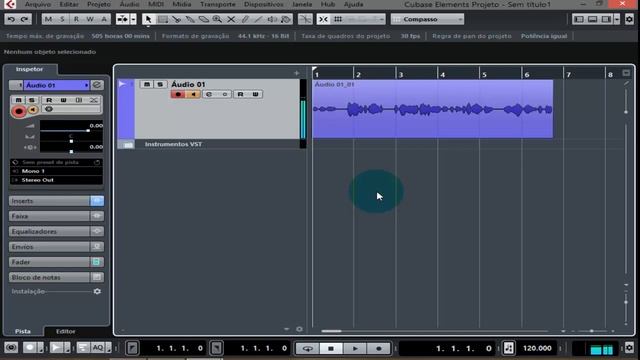
Task: Open the track list settings gear
Action: (x=299, y=329)
